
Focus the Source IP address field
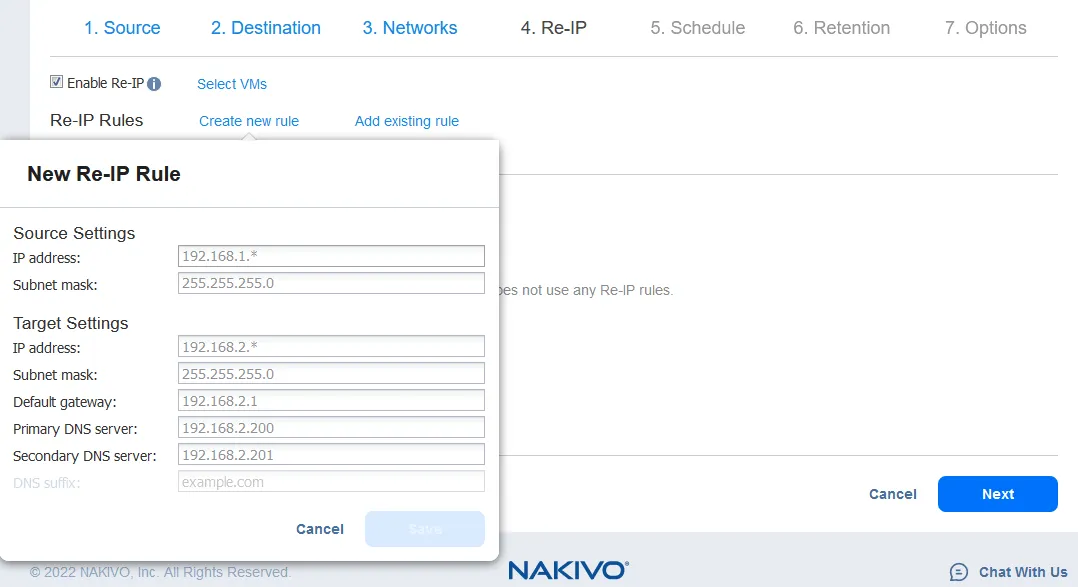tap(331, 256)
